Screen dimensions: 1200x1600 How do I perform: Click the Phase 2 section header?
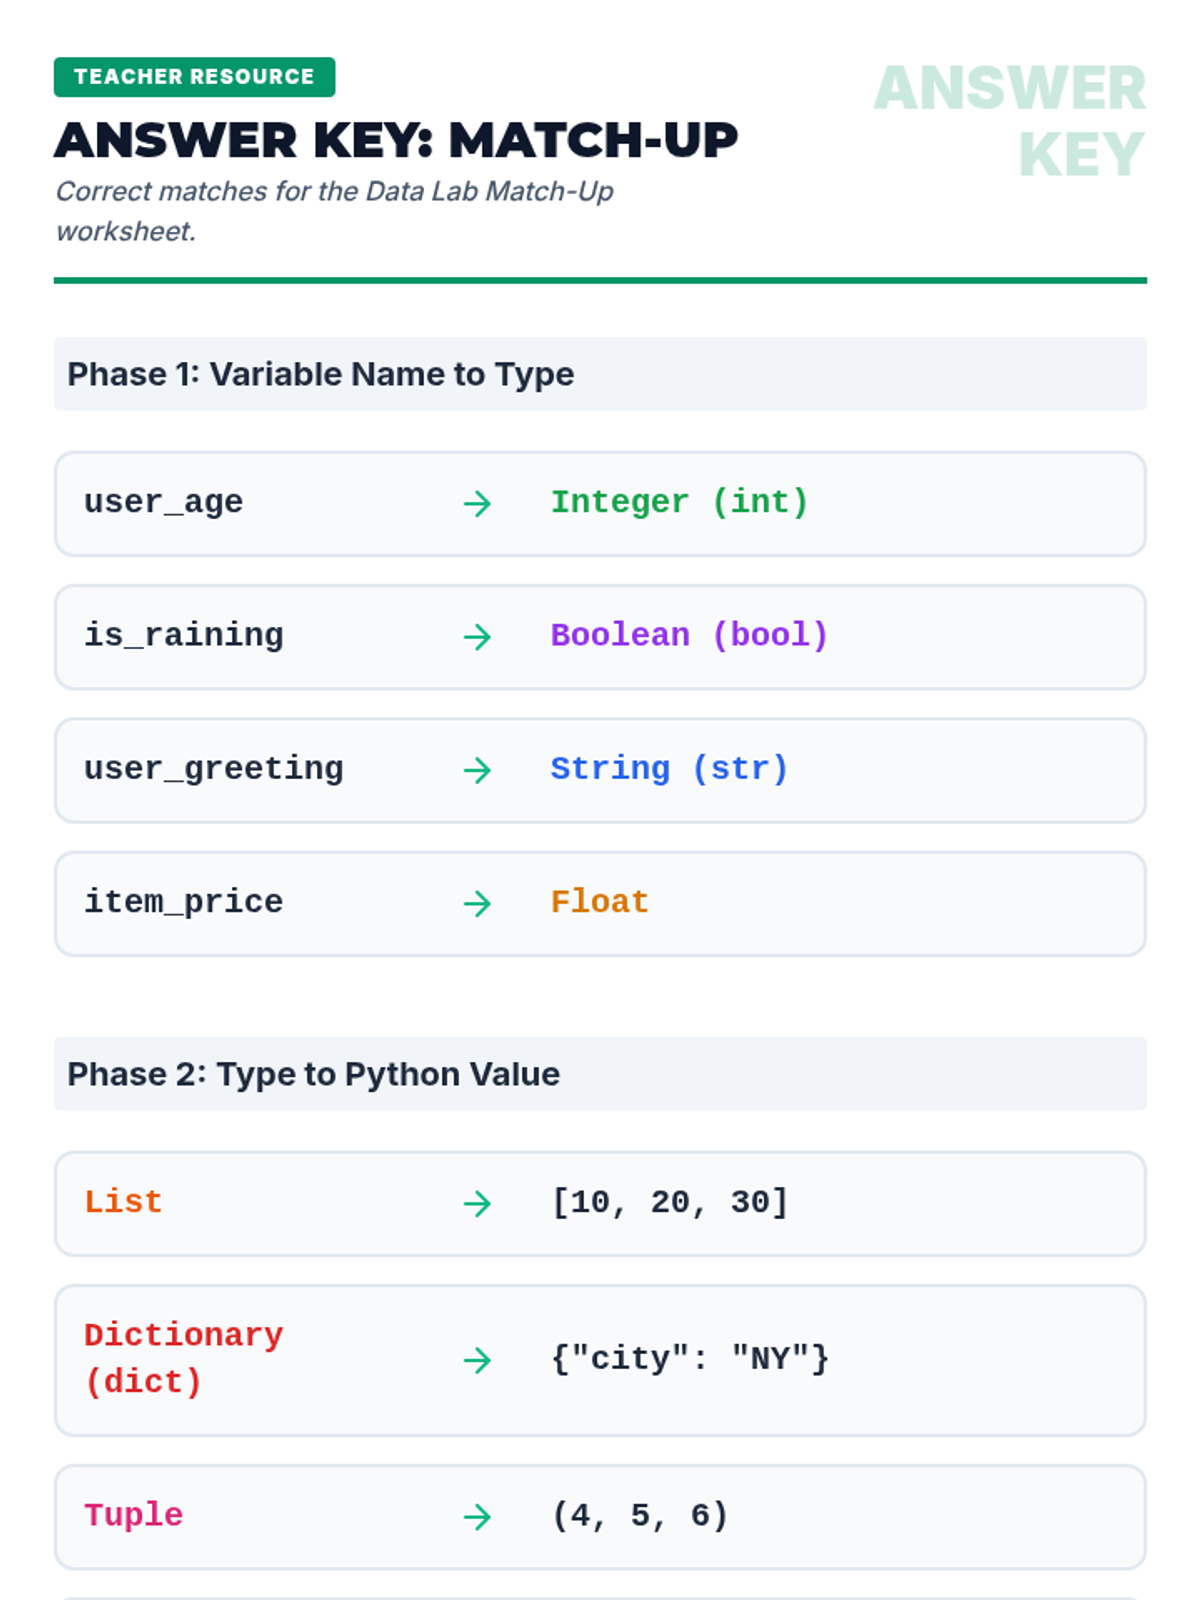(313, 1074)
